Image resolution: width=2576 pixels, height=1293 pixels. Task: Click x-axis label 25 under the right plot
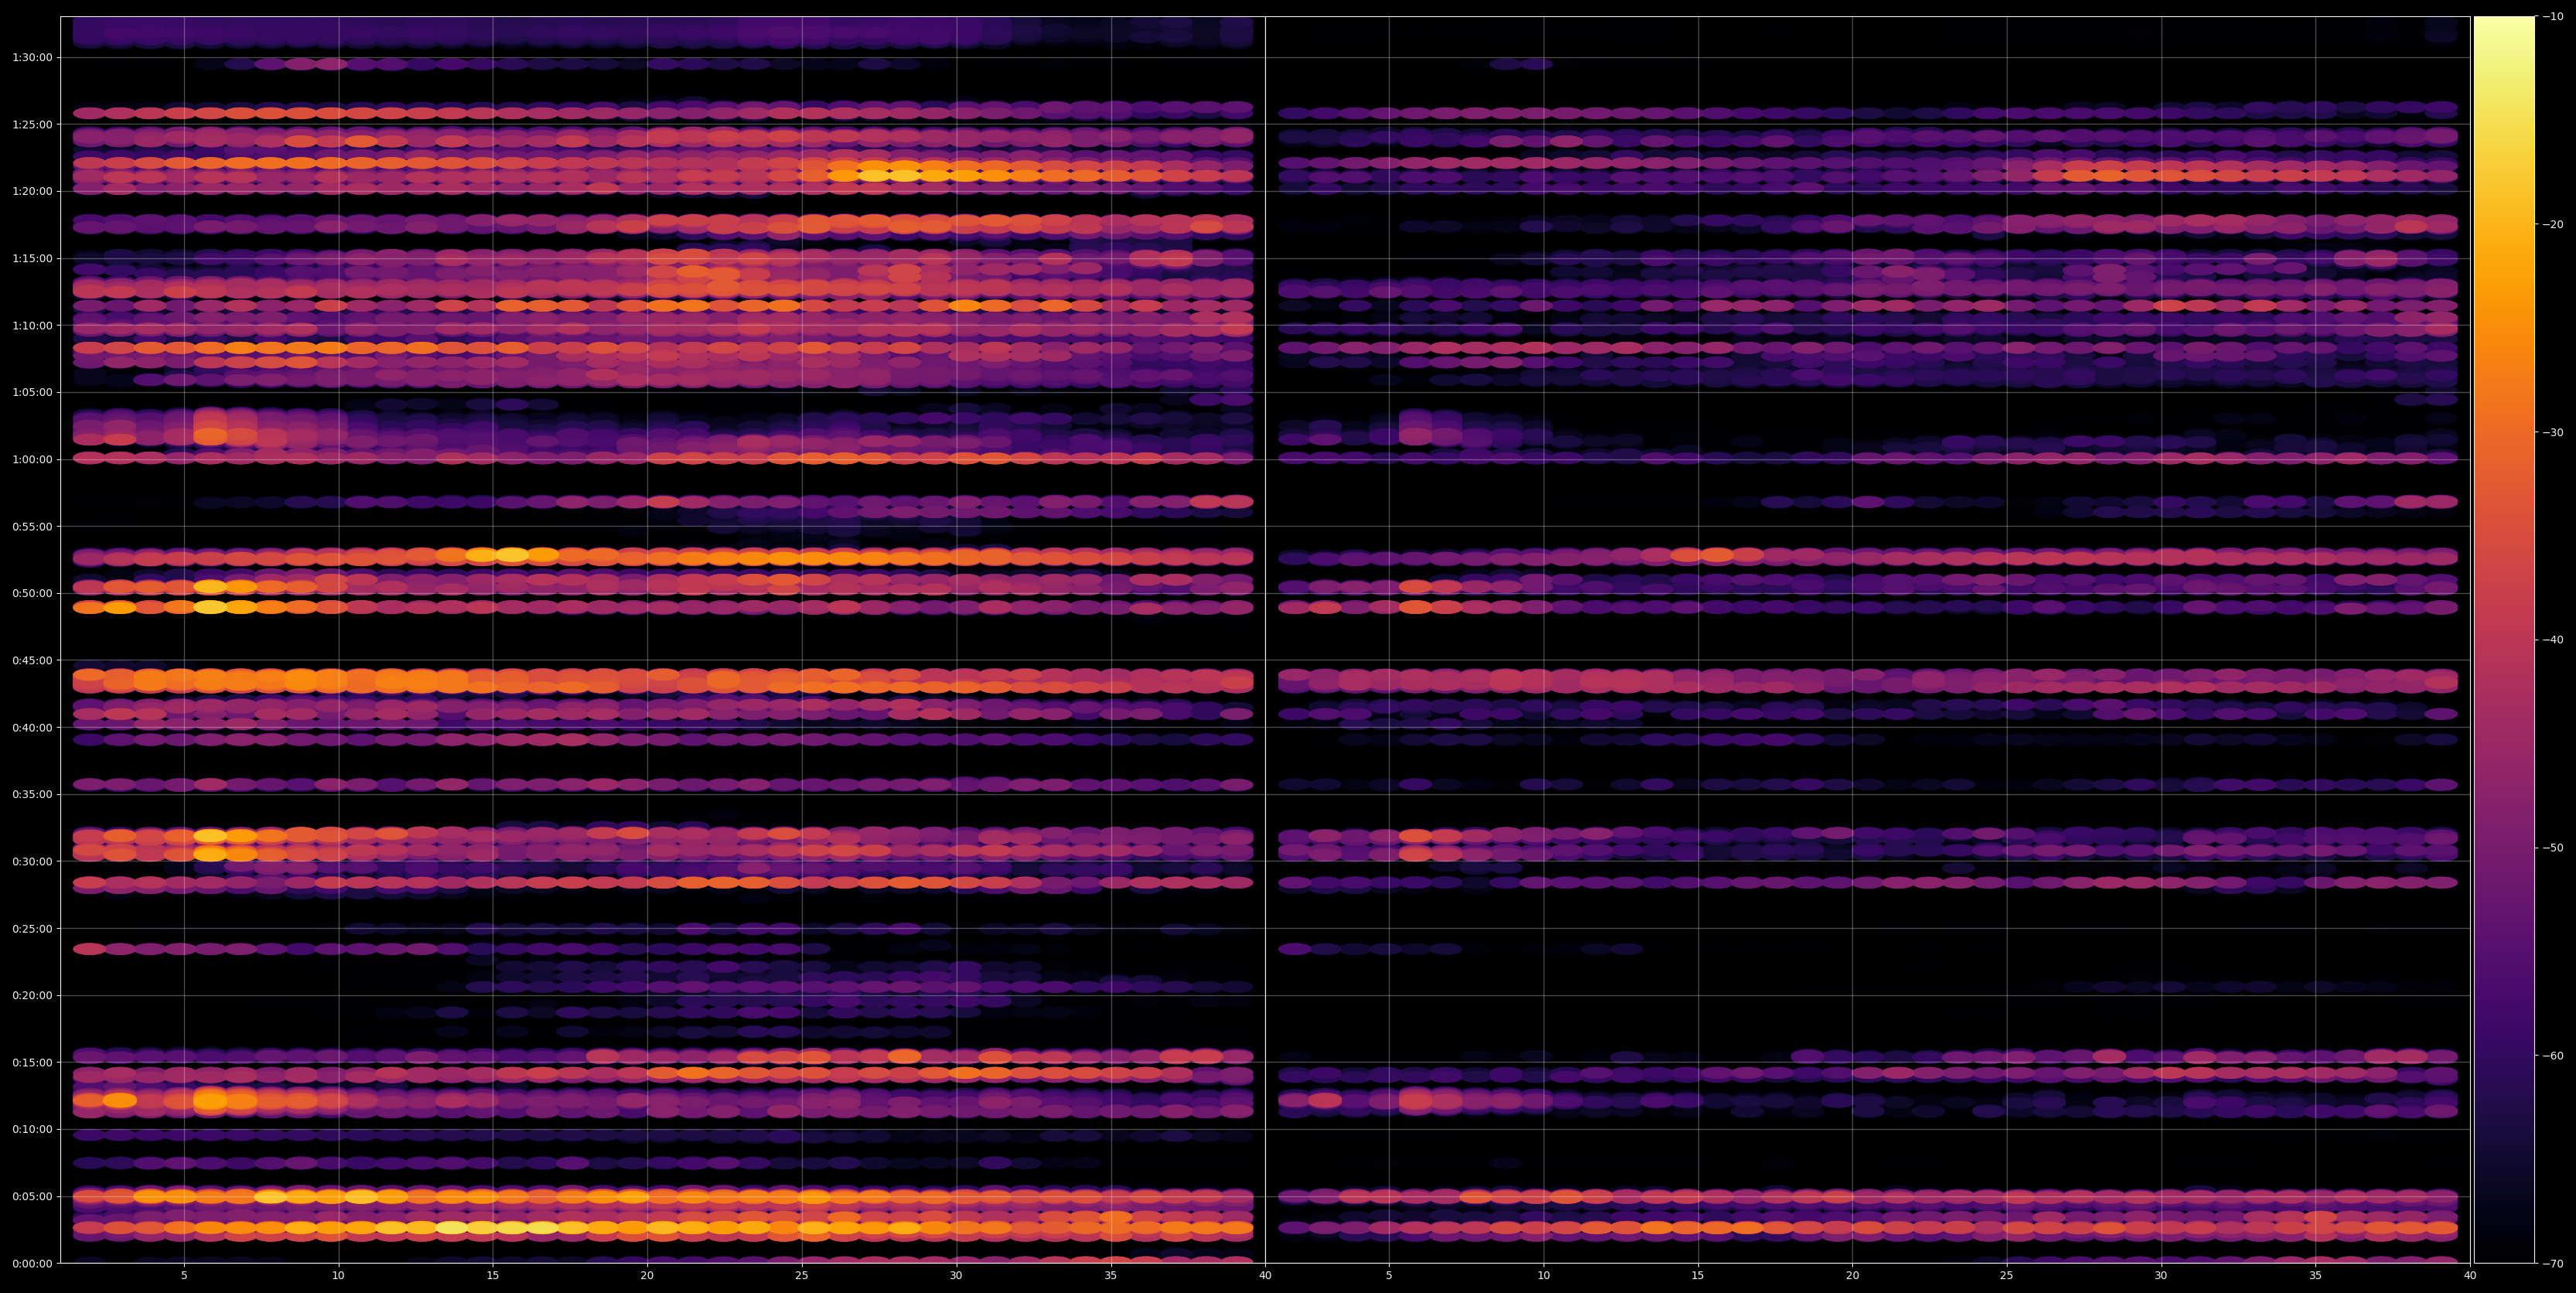pos(2007,1276)
